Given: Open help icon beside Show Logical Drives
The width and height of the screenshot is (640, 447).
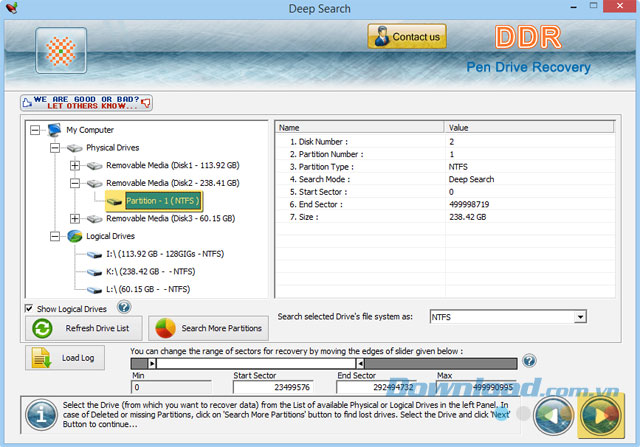Looking at the screenshot, I should point(124,307).
